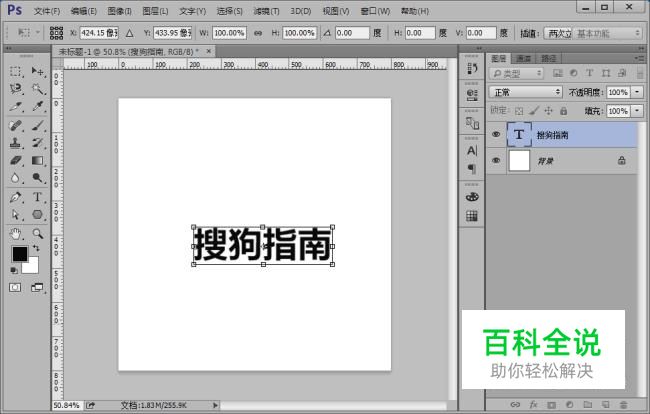Toggle lock image pixels brush icon
This screenshot has height=414, width=650.
click(534, 111)
